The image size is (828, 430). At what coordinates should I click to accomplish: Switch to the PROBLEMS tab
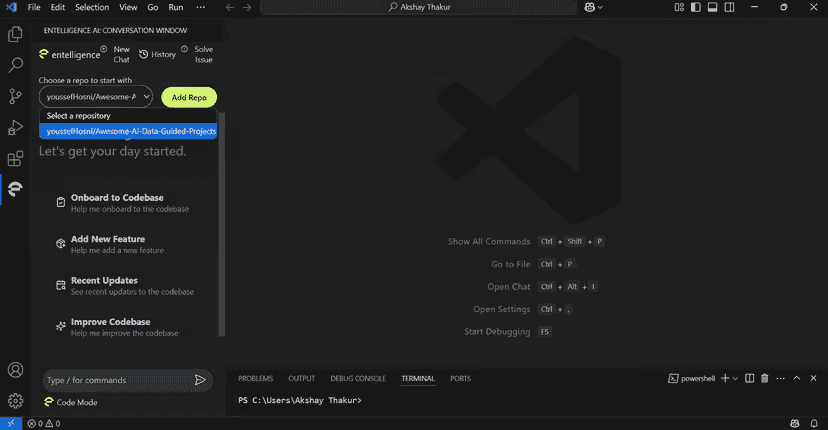(256, 379)
